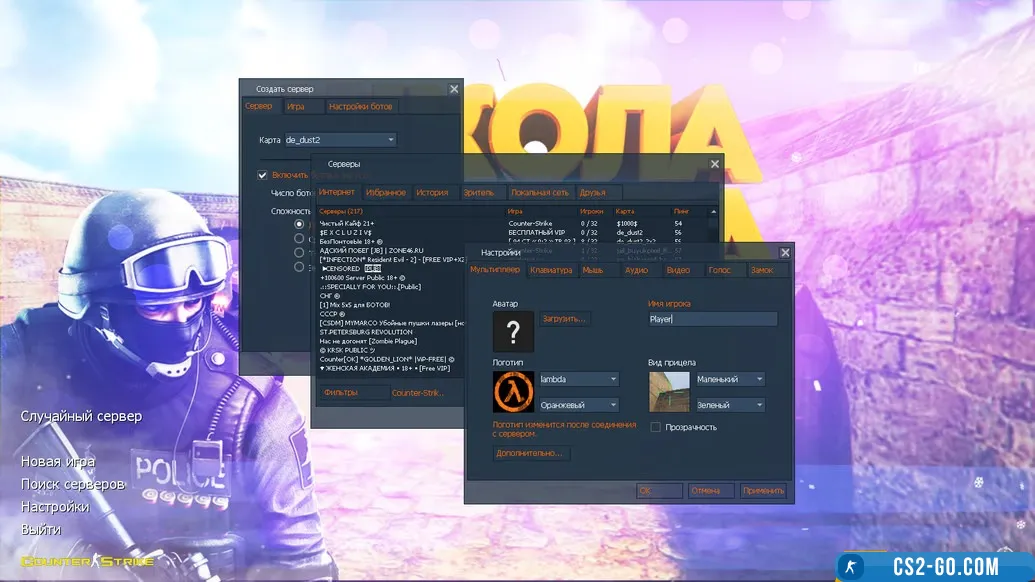Switch to the Клавиатура settings tab

[x=551, y=270]
